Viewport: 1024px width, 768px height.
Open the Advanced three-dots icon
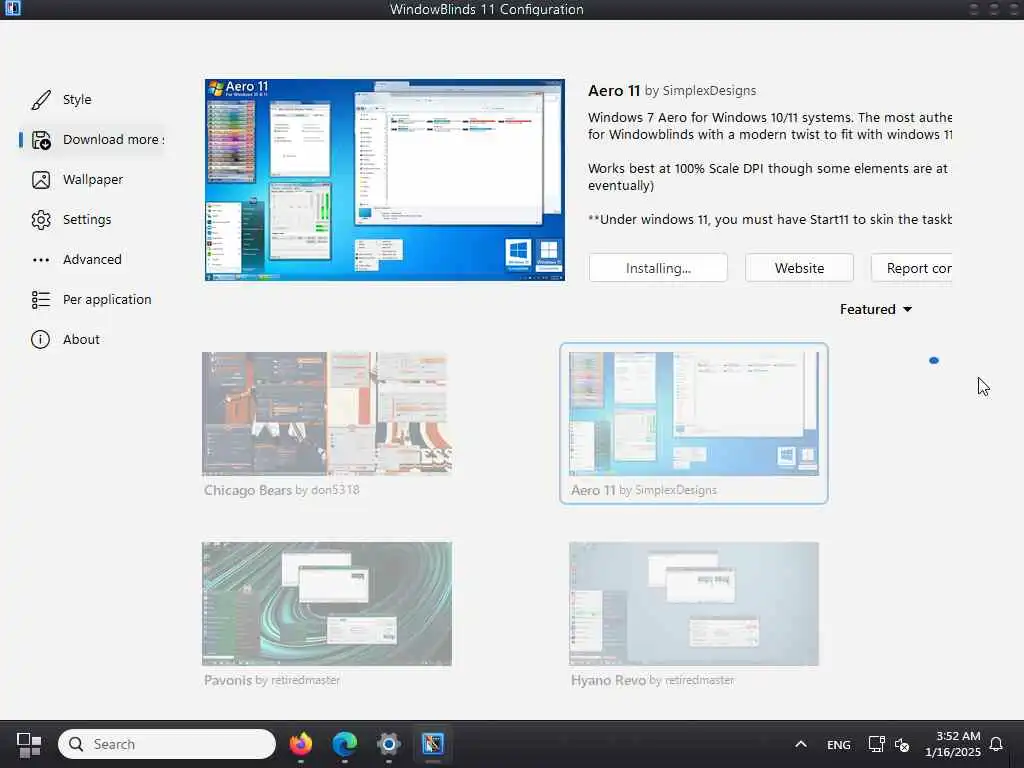click(40, 260)
